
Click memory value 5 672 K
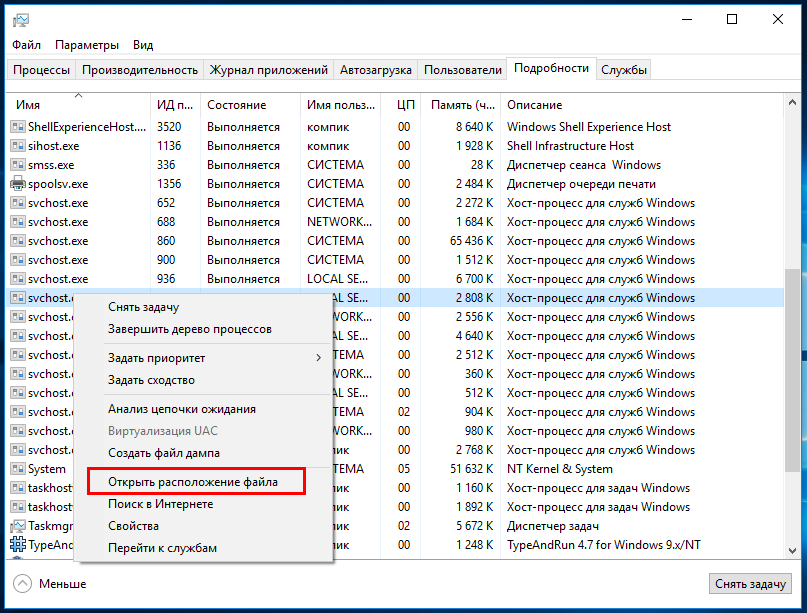[x=474, y=526]
